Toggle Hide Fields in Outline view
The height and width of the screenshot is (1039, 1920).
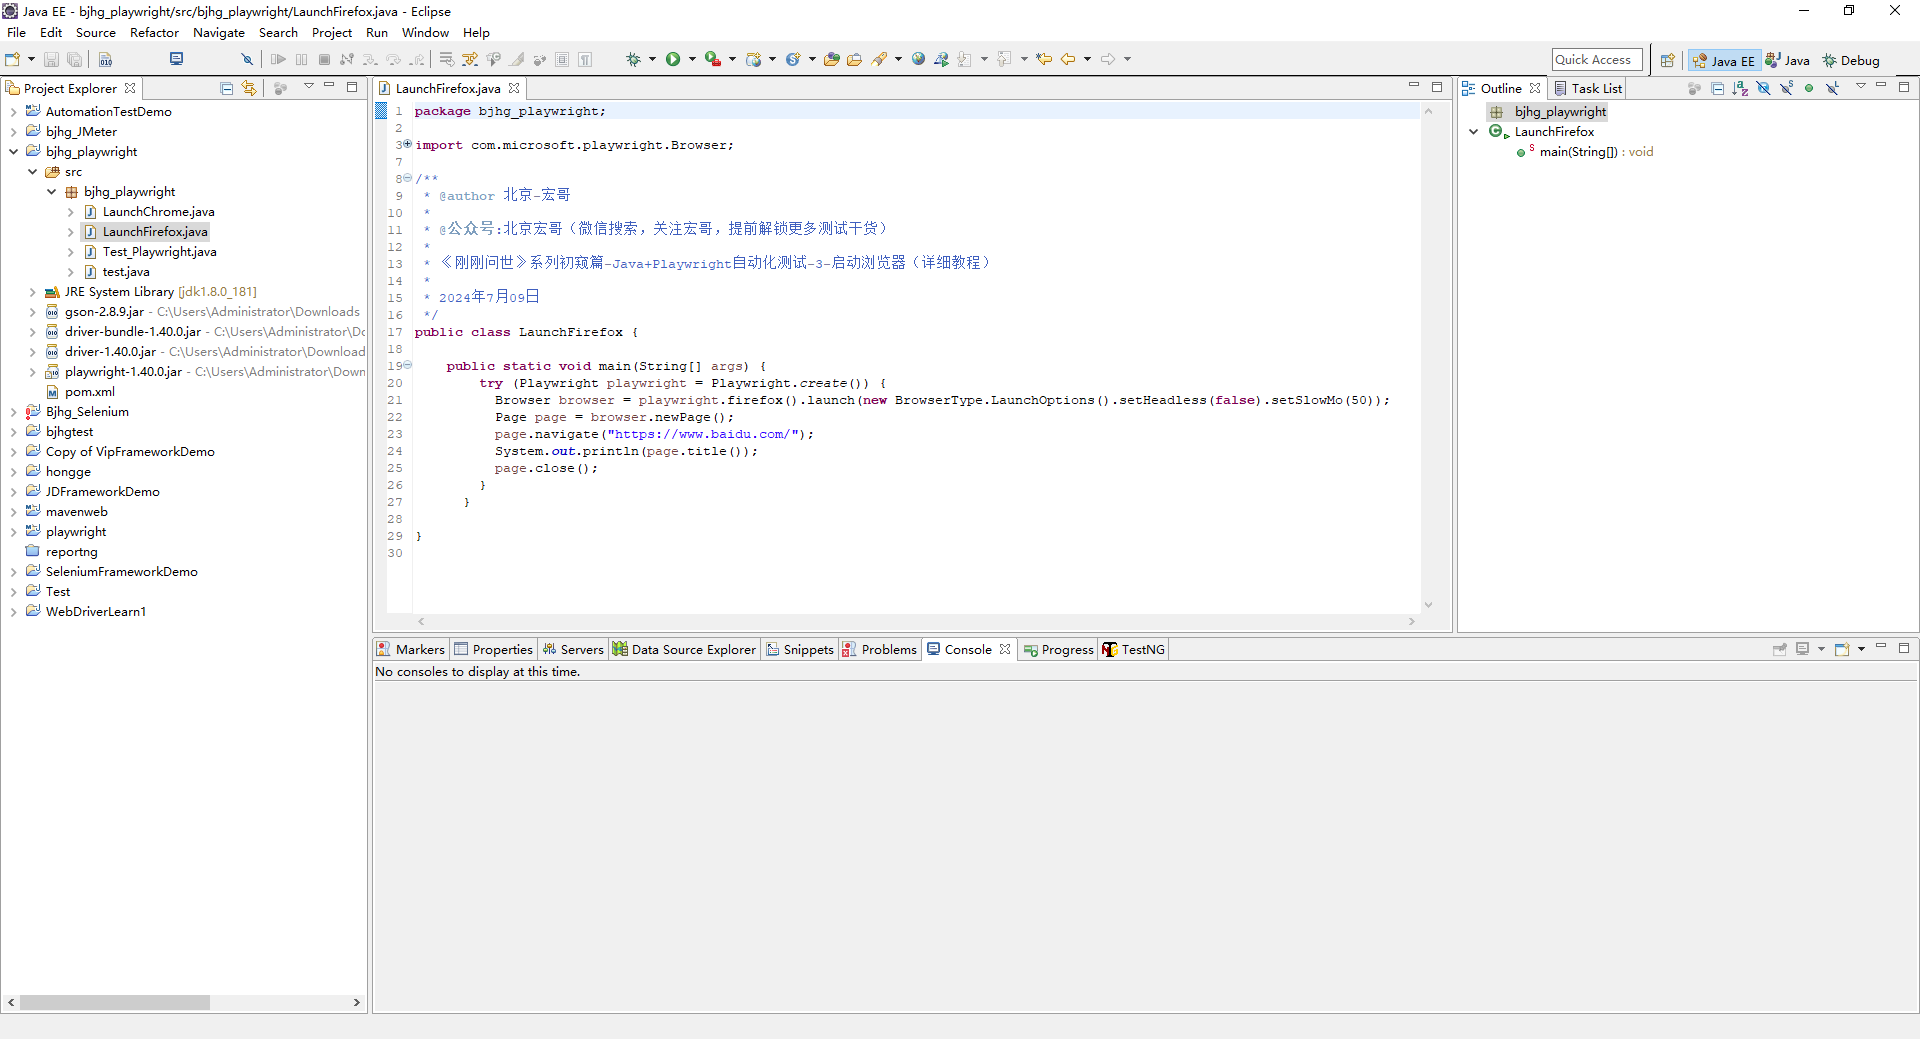(x=1763, y=88)
